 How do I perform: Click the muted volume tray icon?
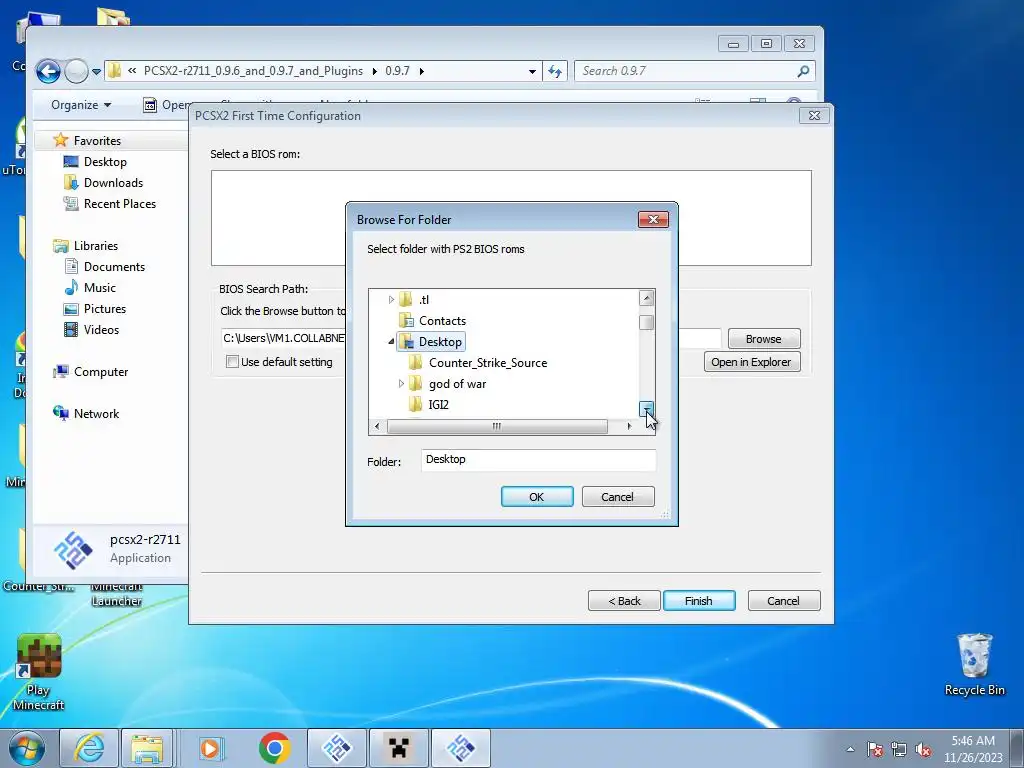[x=923, y=750]
